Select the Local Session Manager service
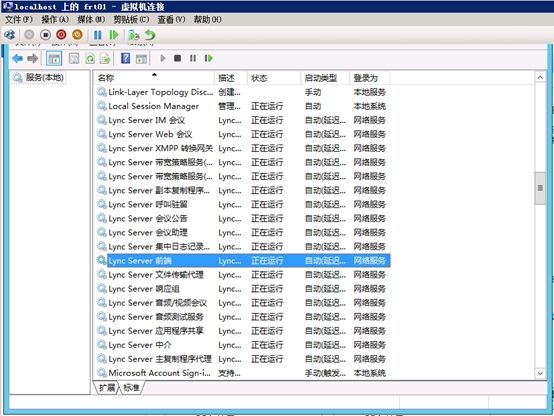Image resolution: width=554 pixels, height=416 pixels. pos(242,106)
